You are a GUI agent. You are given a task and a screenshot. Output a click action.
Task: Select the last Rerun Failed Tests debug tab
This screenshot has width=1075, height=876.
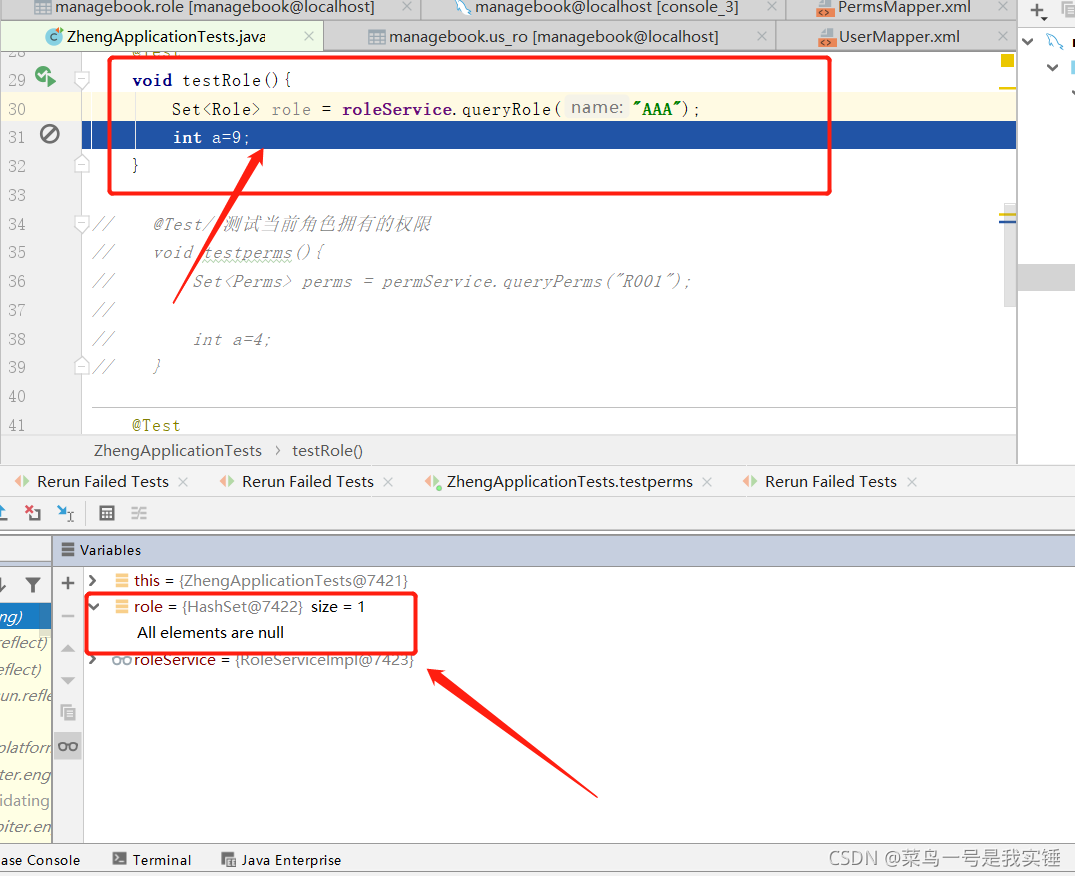[x=831, y=482]
